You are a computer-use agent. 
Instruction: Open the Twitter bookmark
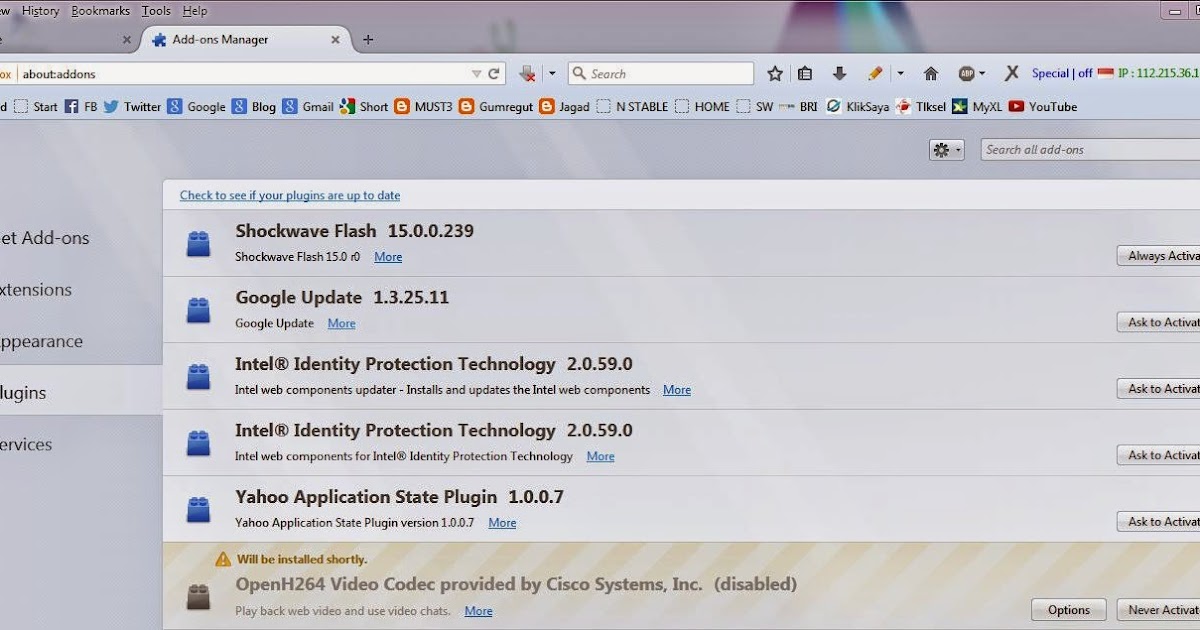pos(132,107)
